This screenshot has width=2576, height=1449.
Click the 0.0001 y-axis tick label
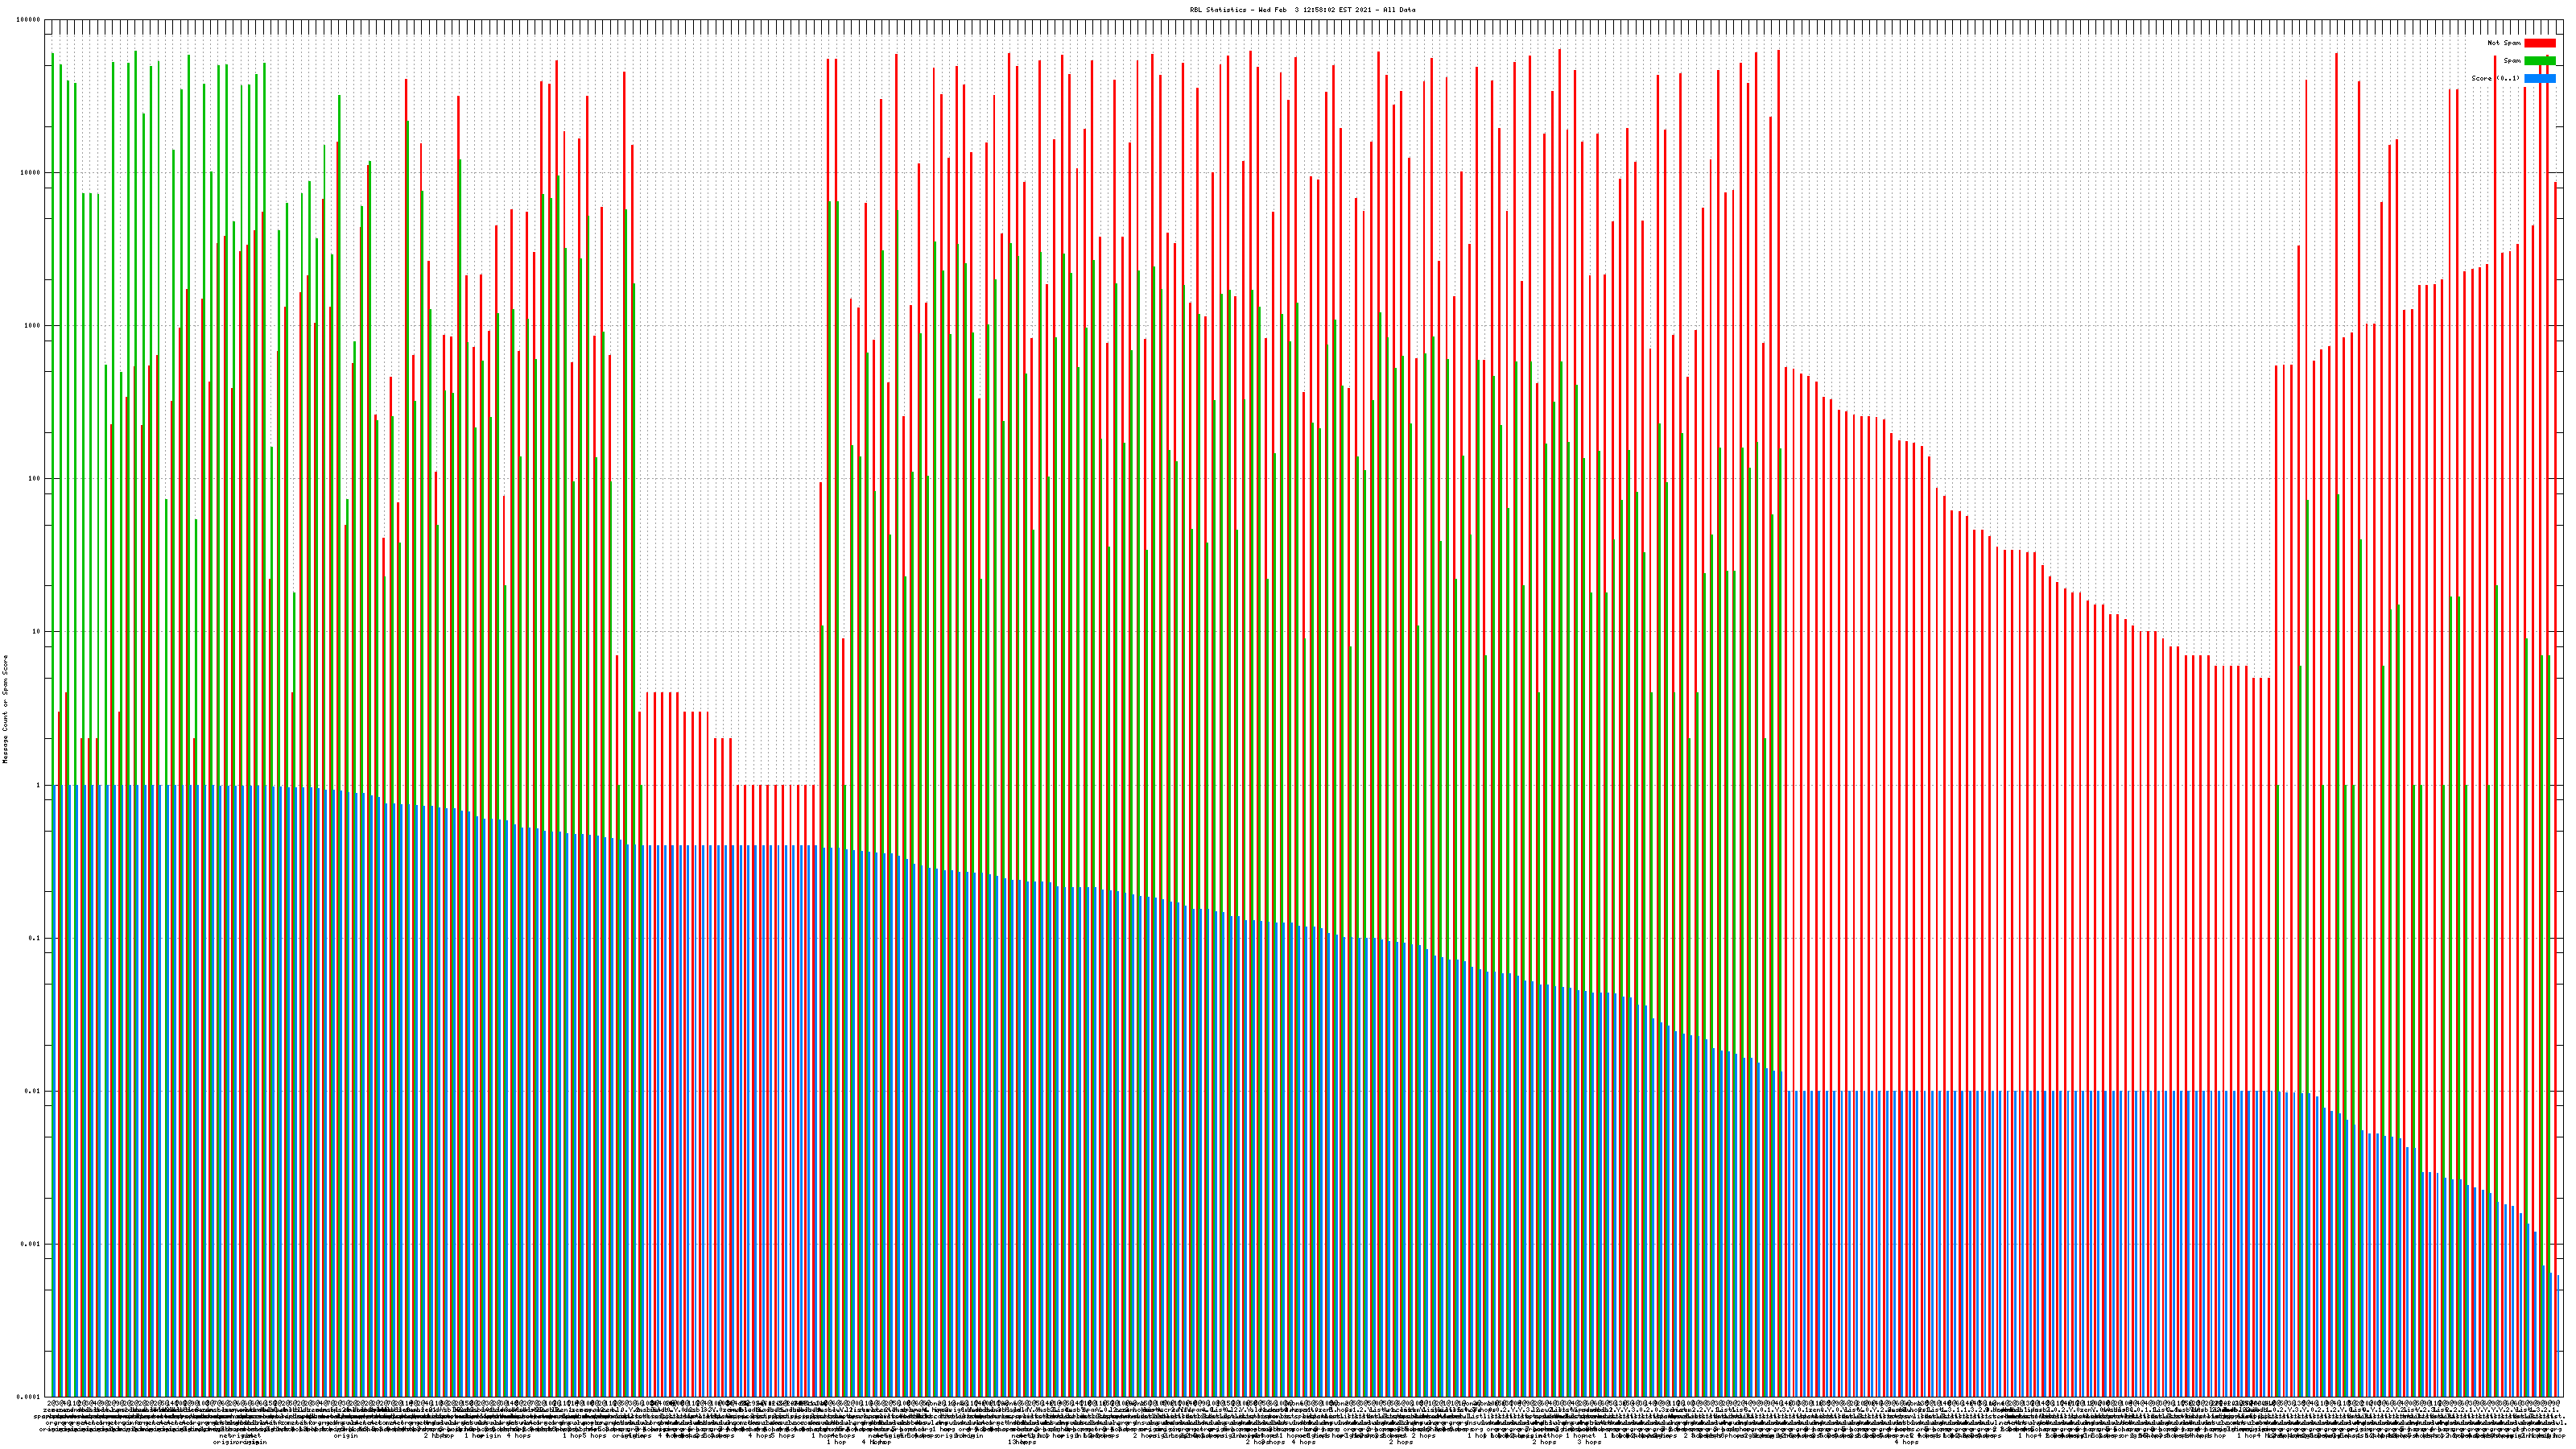[28, 1397]
